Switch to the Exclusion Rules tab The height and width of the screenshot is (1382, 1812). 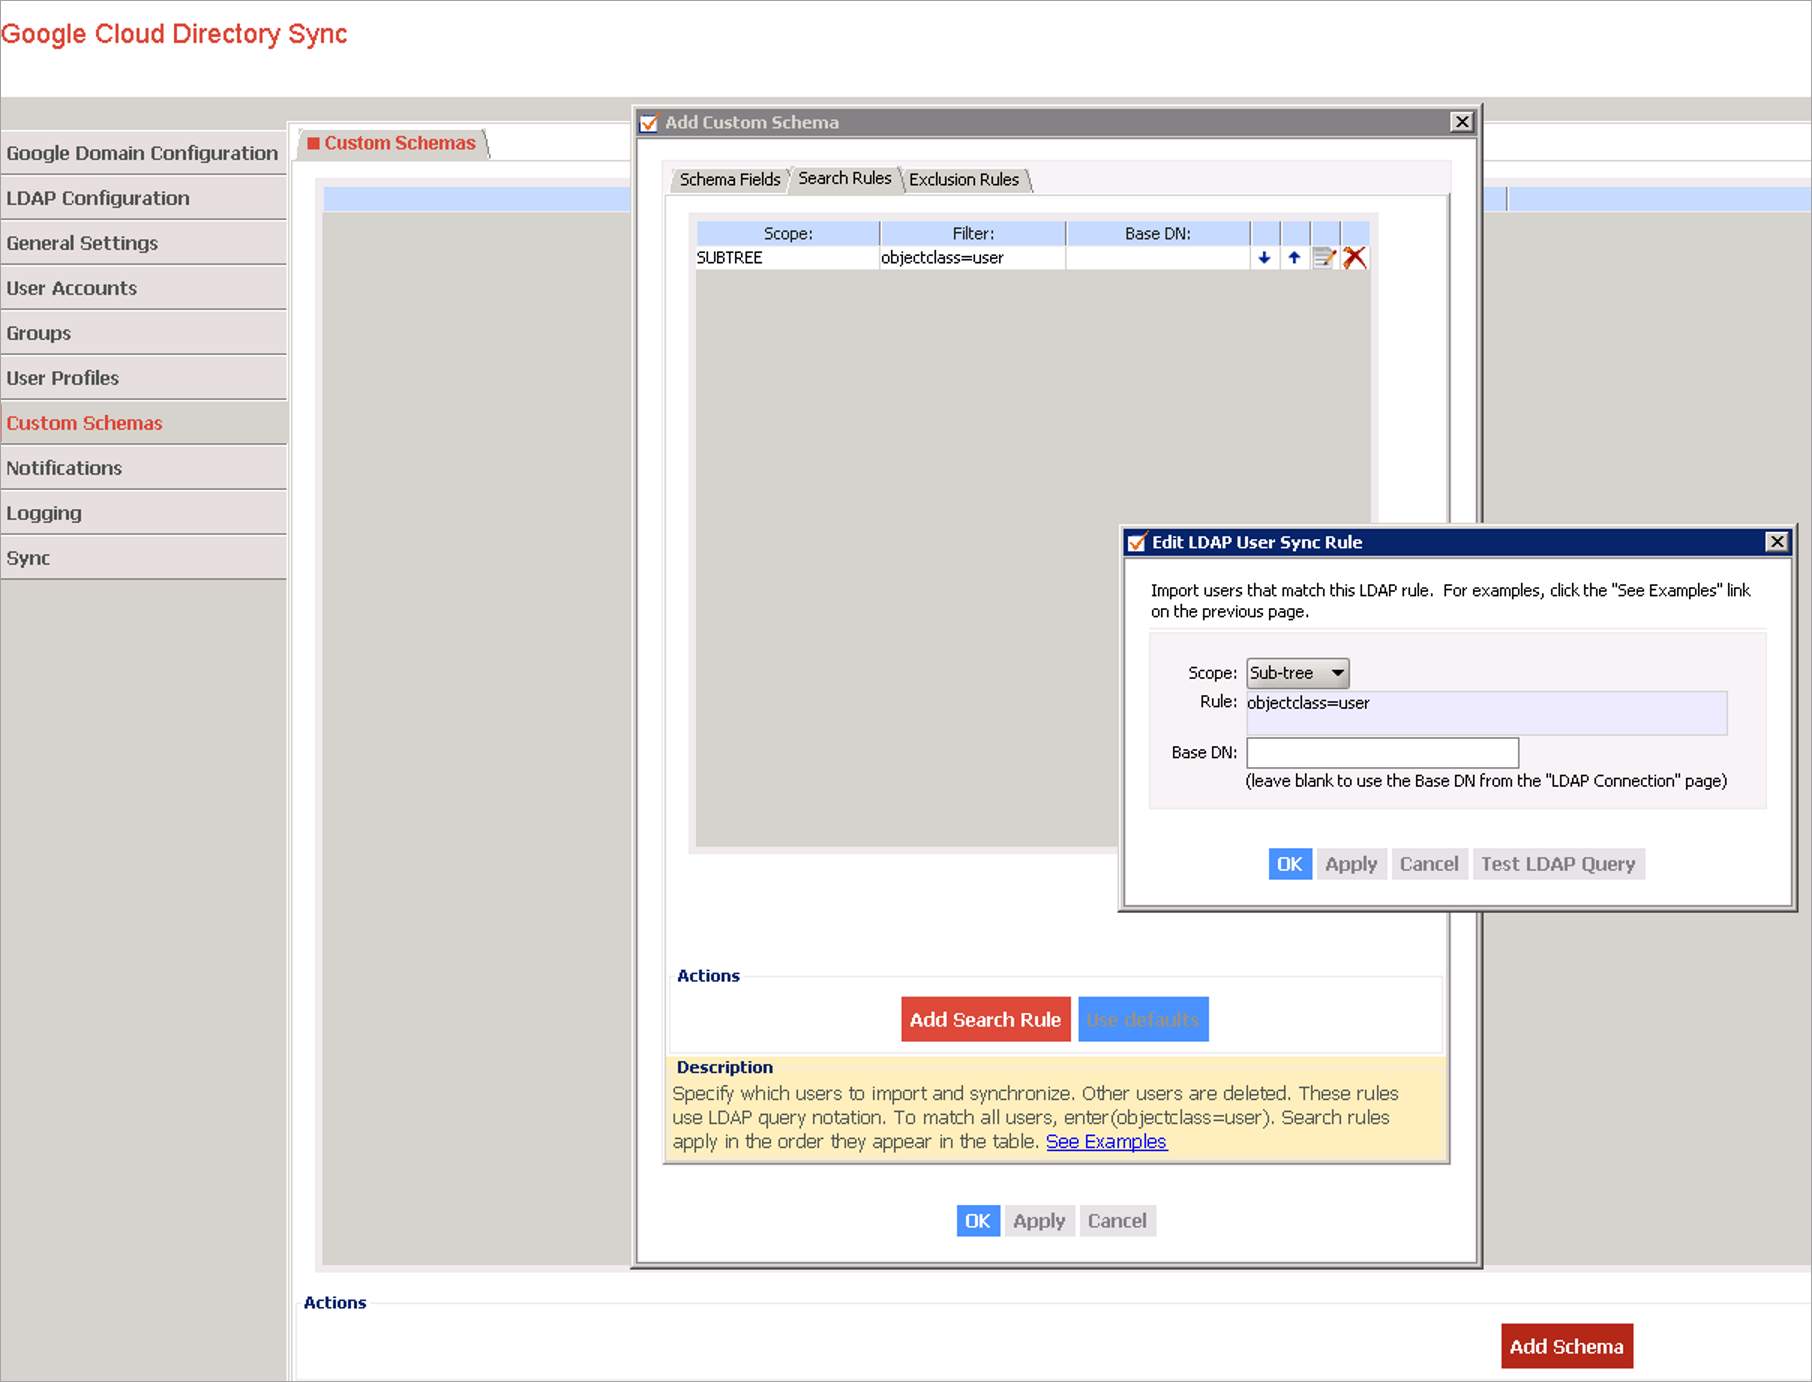[963, 179]
